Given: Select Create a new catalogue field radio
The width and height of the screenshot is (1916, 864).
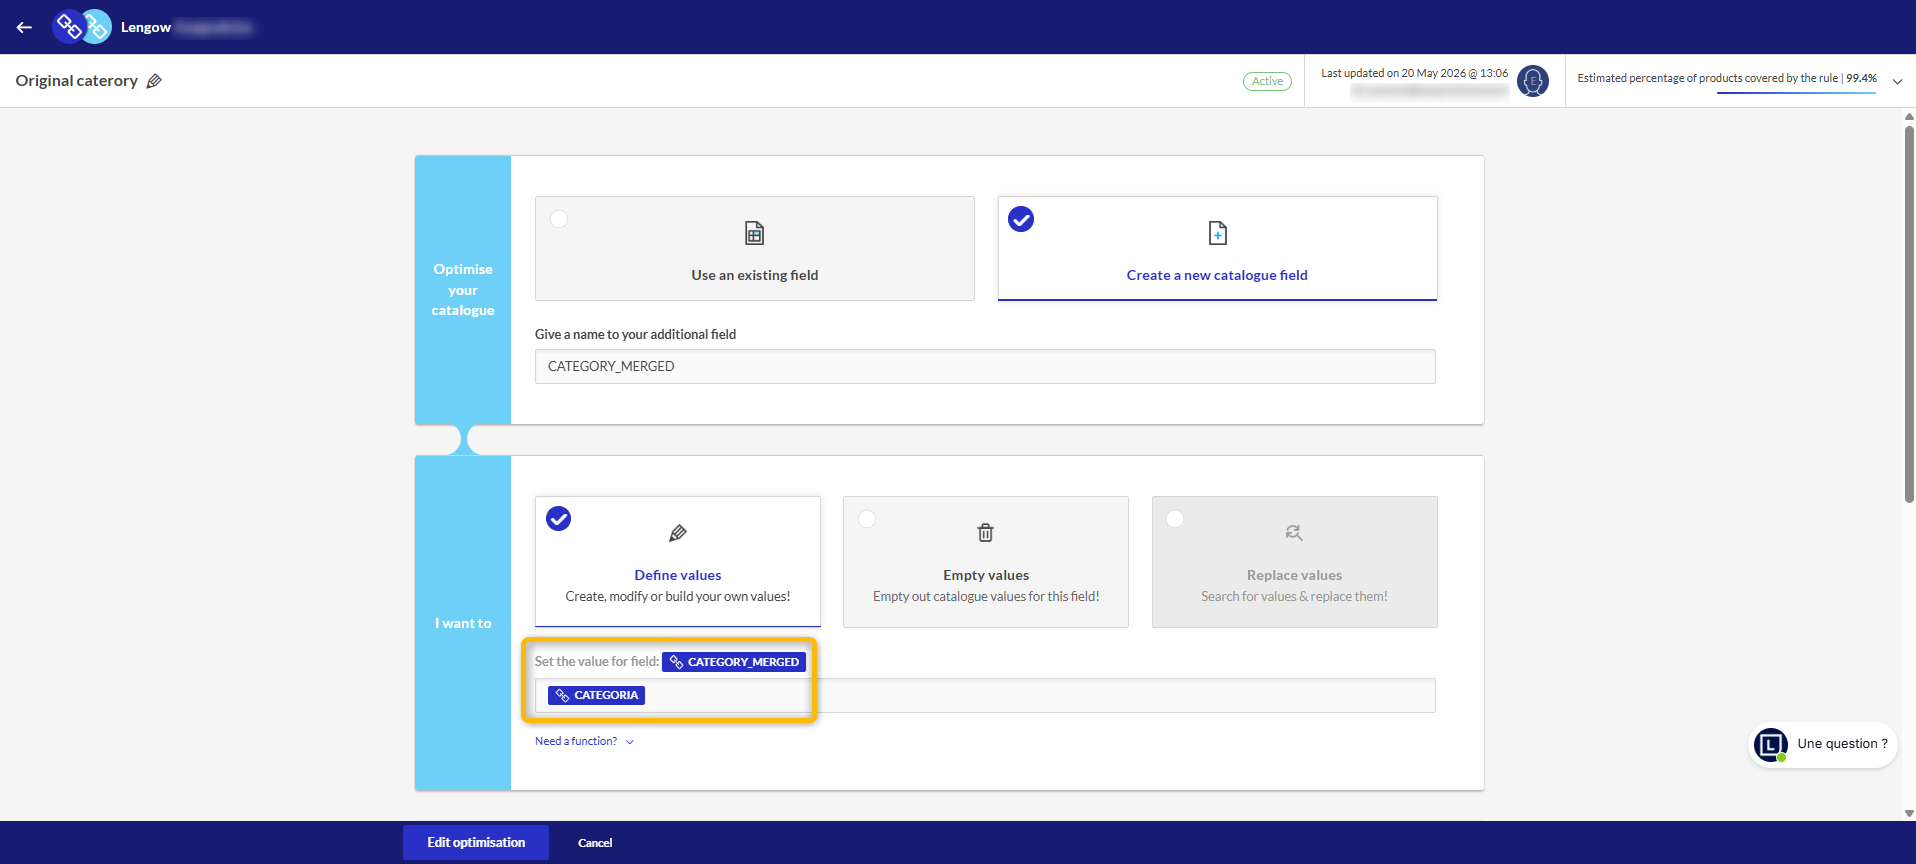Looking at the screenshot, I should pyautogui.click(x=1021, y=219).
